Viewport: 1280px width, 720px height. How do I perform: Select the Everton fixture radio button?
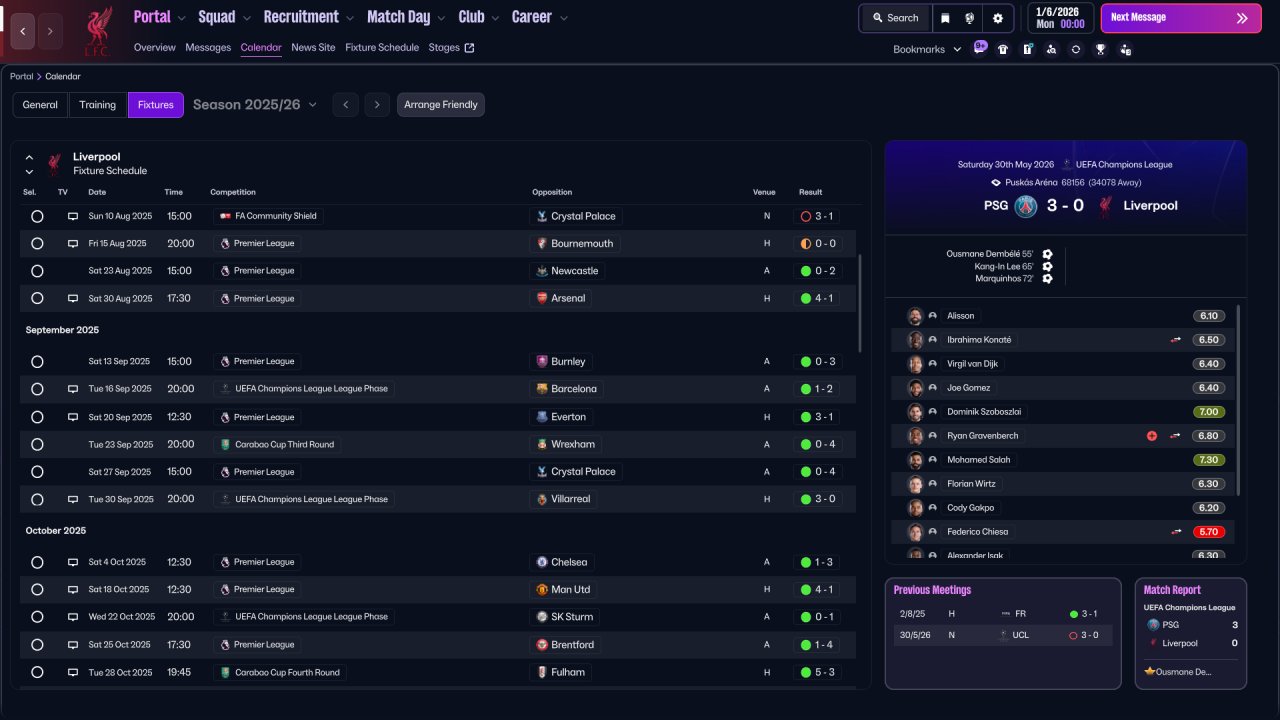click(x=37, y=417)
